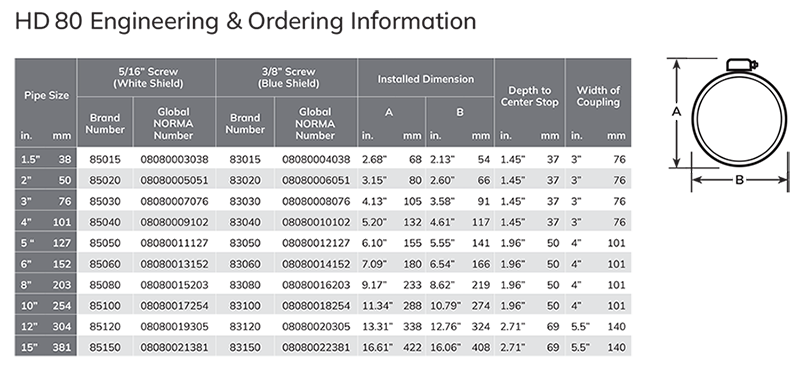
Task: Select NORMA number 08080004038
Action: coord(316,159)
